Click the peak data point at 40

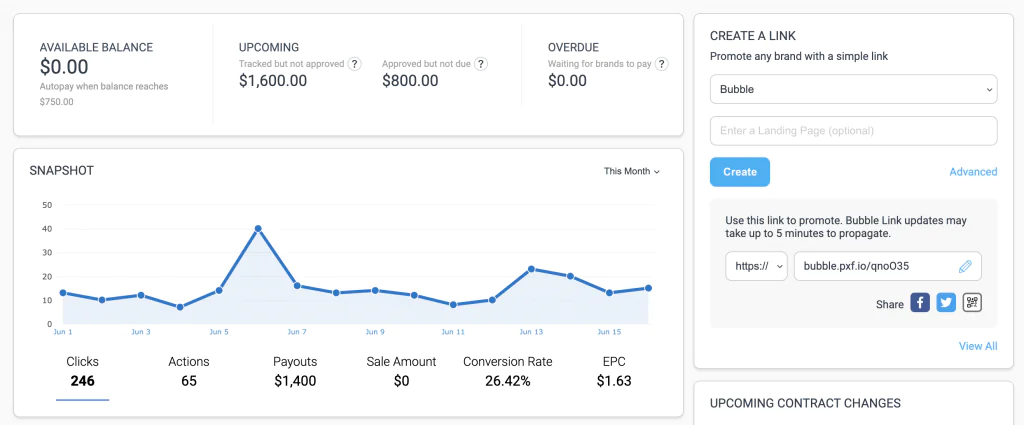tap(258, 228)
